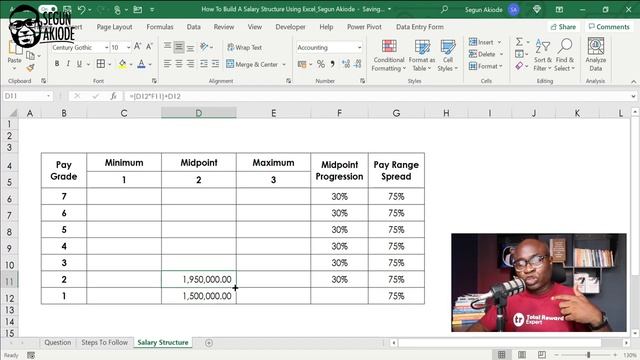Click the Share button
The image size is (640, 360).
563,27
